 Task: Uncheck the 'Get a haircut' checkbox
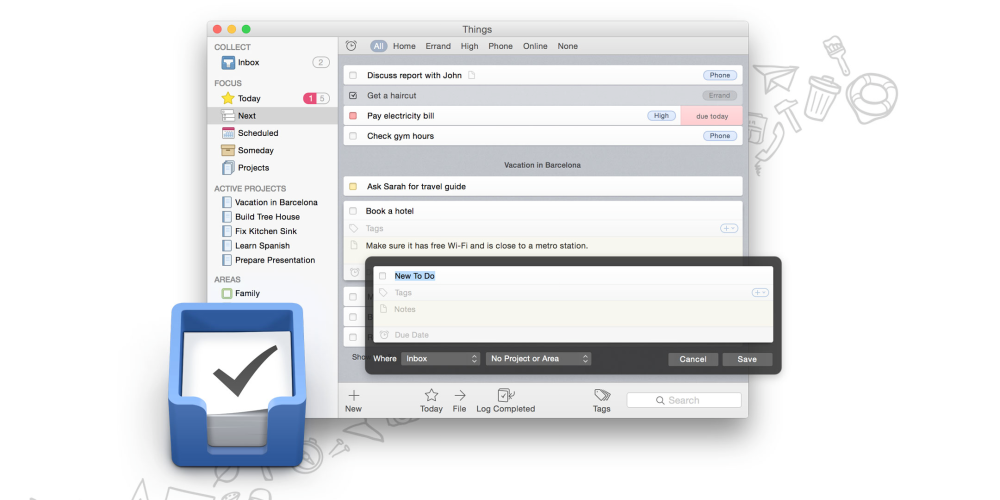pos(352,96)
